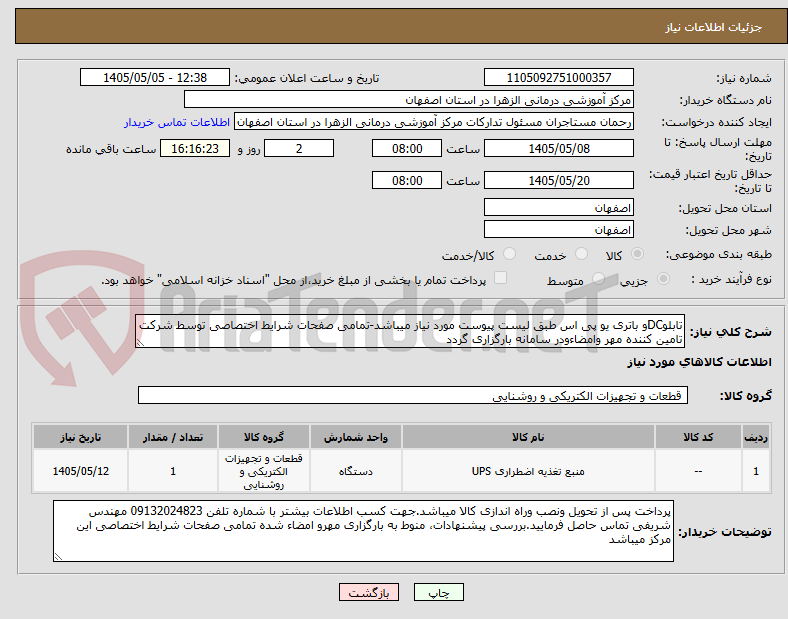Click the چاپ print button
The image size is (788, 619).
[439, 593]
